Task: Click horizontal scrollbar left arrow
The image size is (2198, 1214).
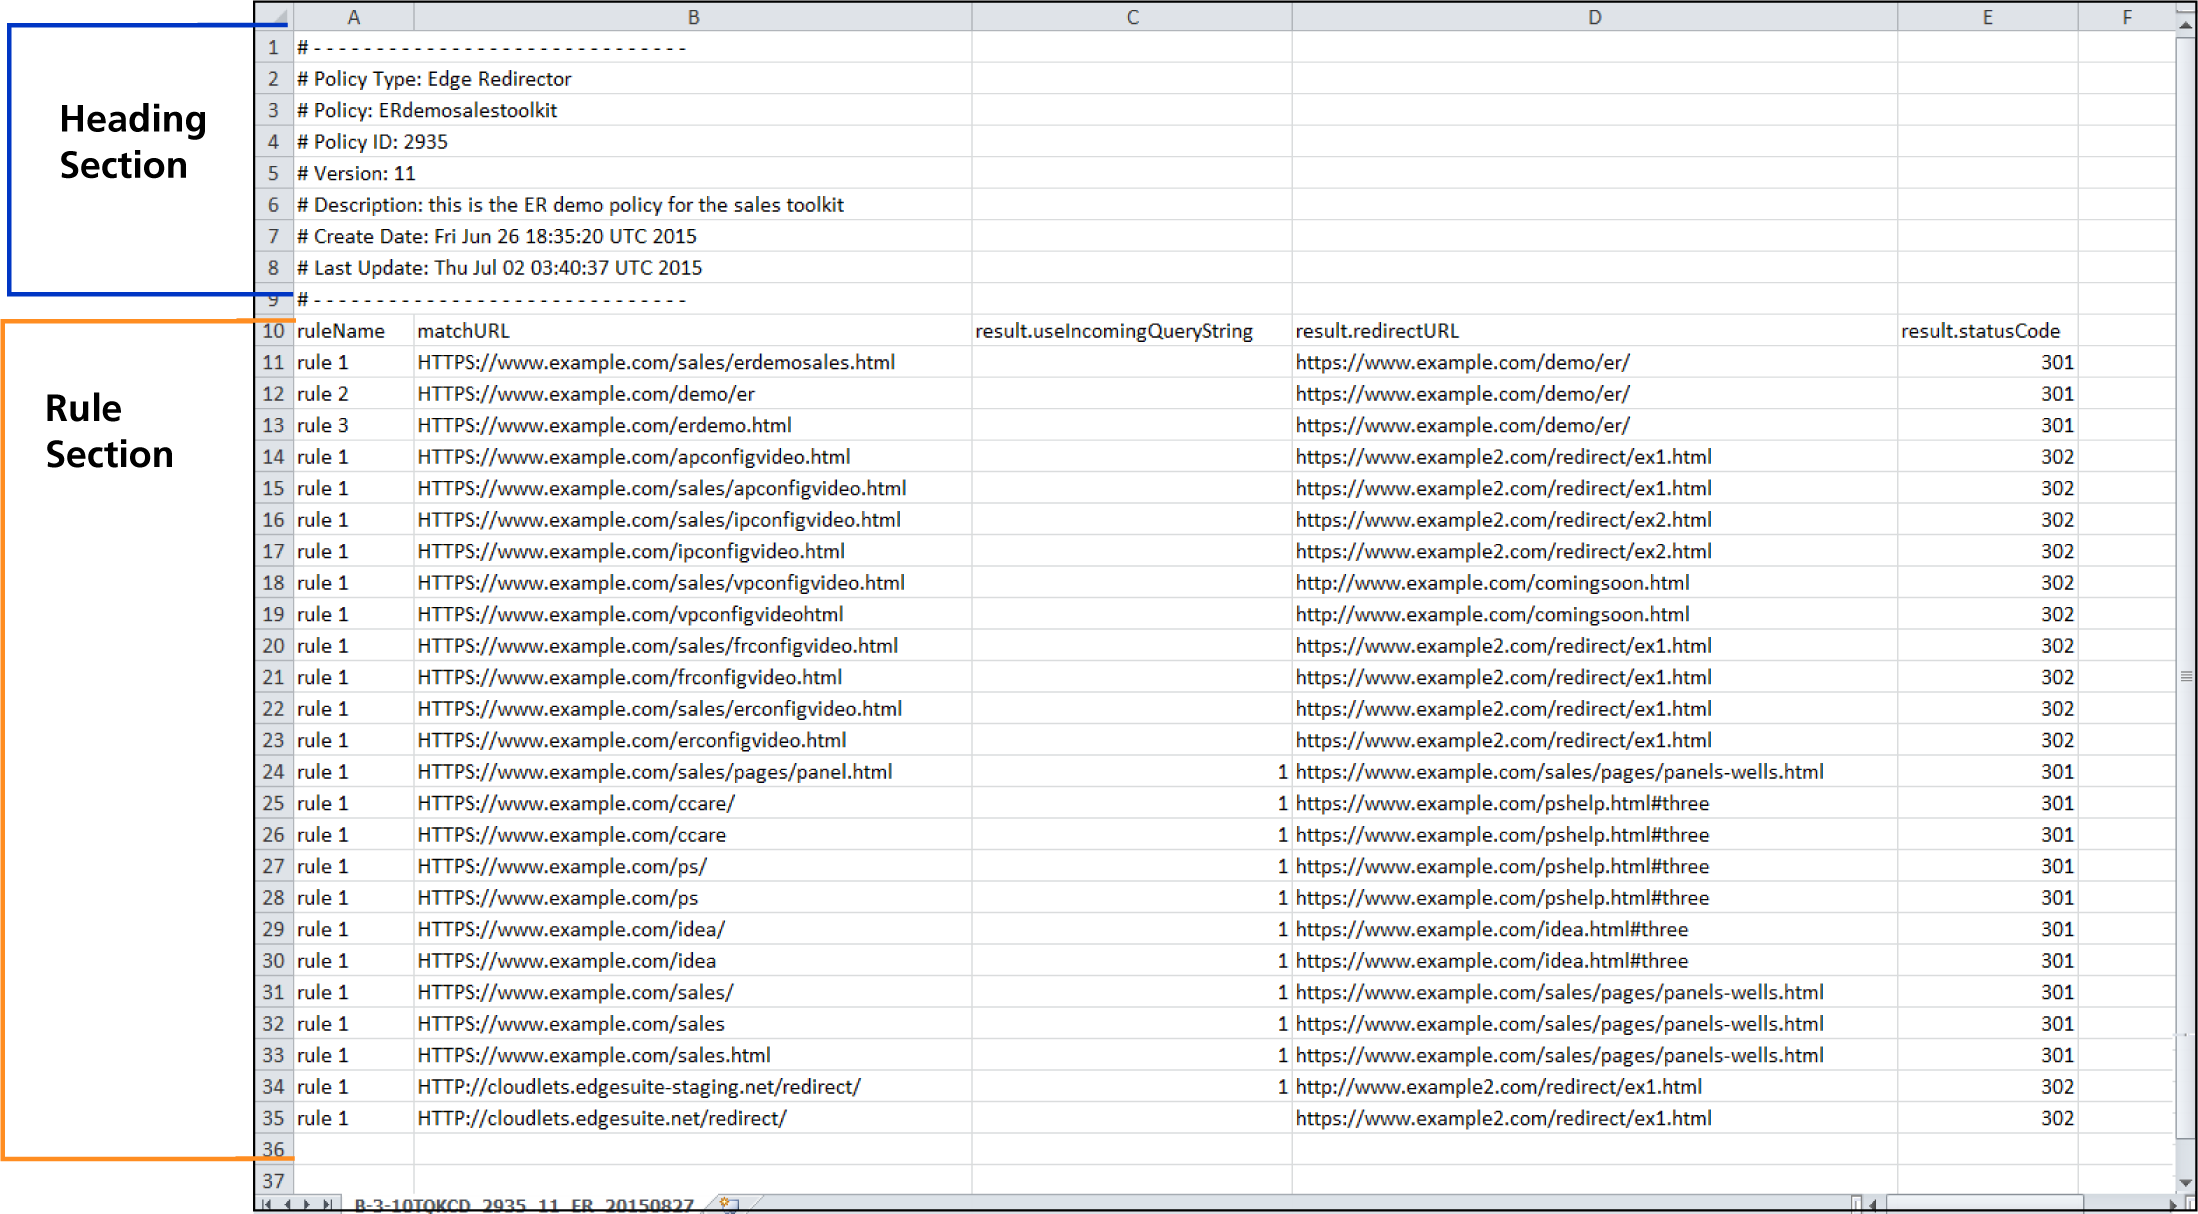Action: (x=1873, y=1204)
